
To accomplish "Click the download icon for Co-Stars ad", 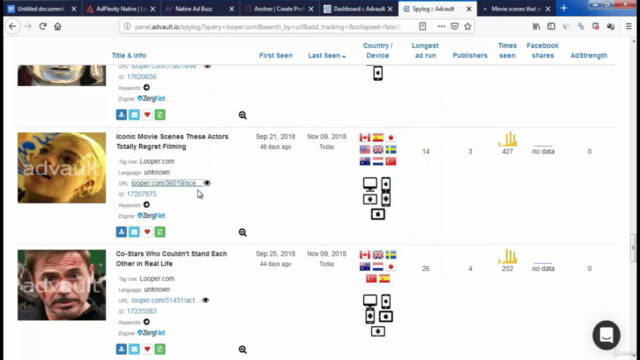I will (121, 349).
